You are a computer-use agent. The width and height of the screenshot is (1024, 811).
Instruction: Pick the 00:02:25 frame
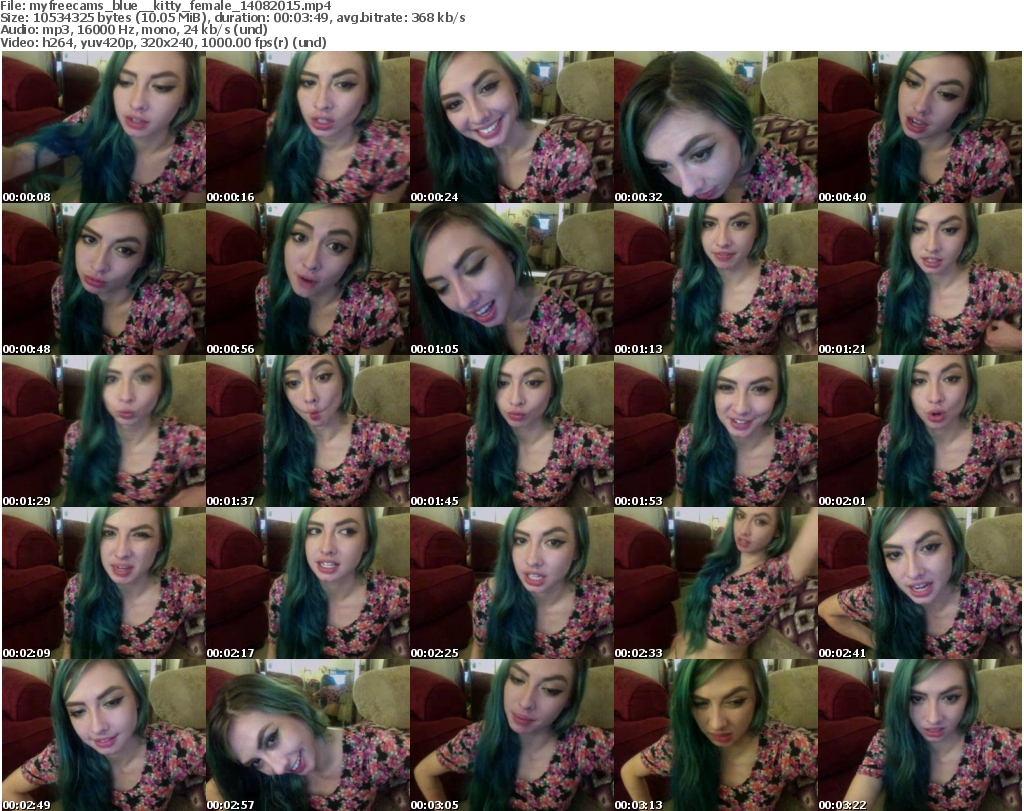tap(512, 583)
